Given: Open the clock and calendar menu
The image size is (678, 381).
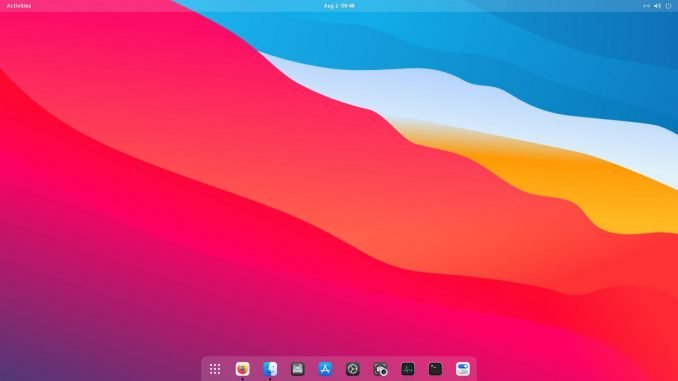Looking at the screenshot, I should click(339, 6).
